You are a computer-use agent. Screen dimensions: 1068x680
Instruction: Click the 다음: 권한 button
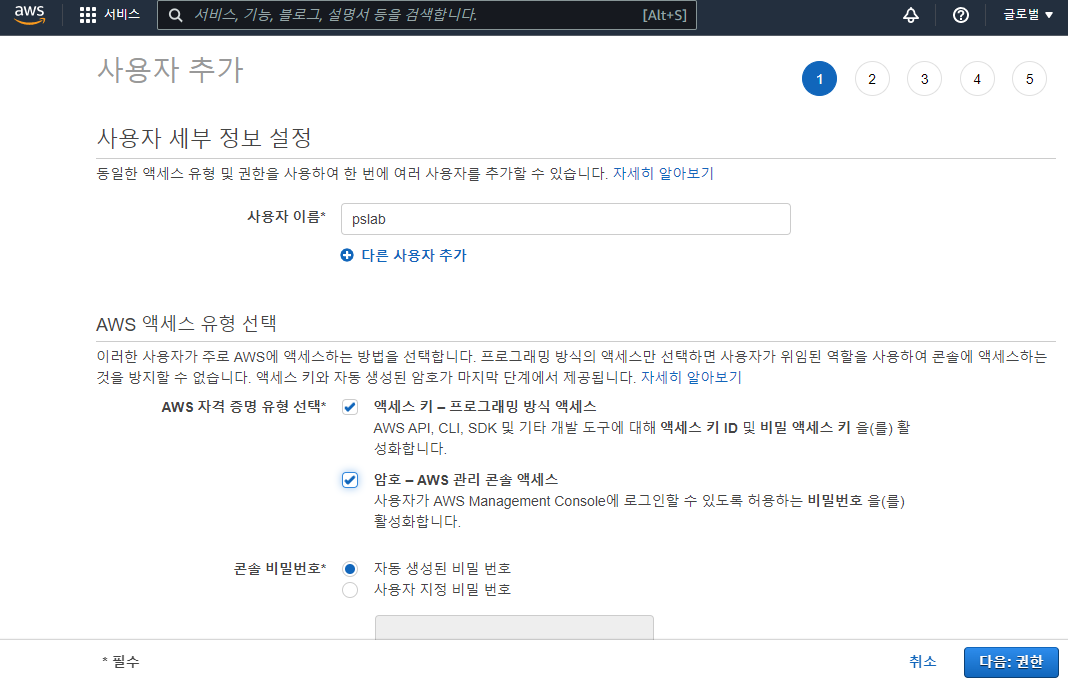point(1011,662)
